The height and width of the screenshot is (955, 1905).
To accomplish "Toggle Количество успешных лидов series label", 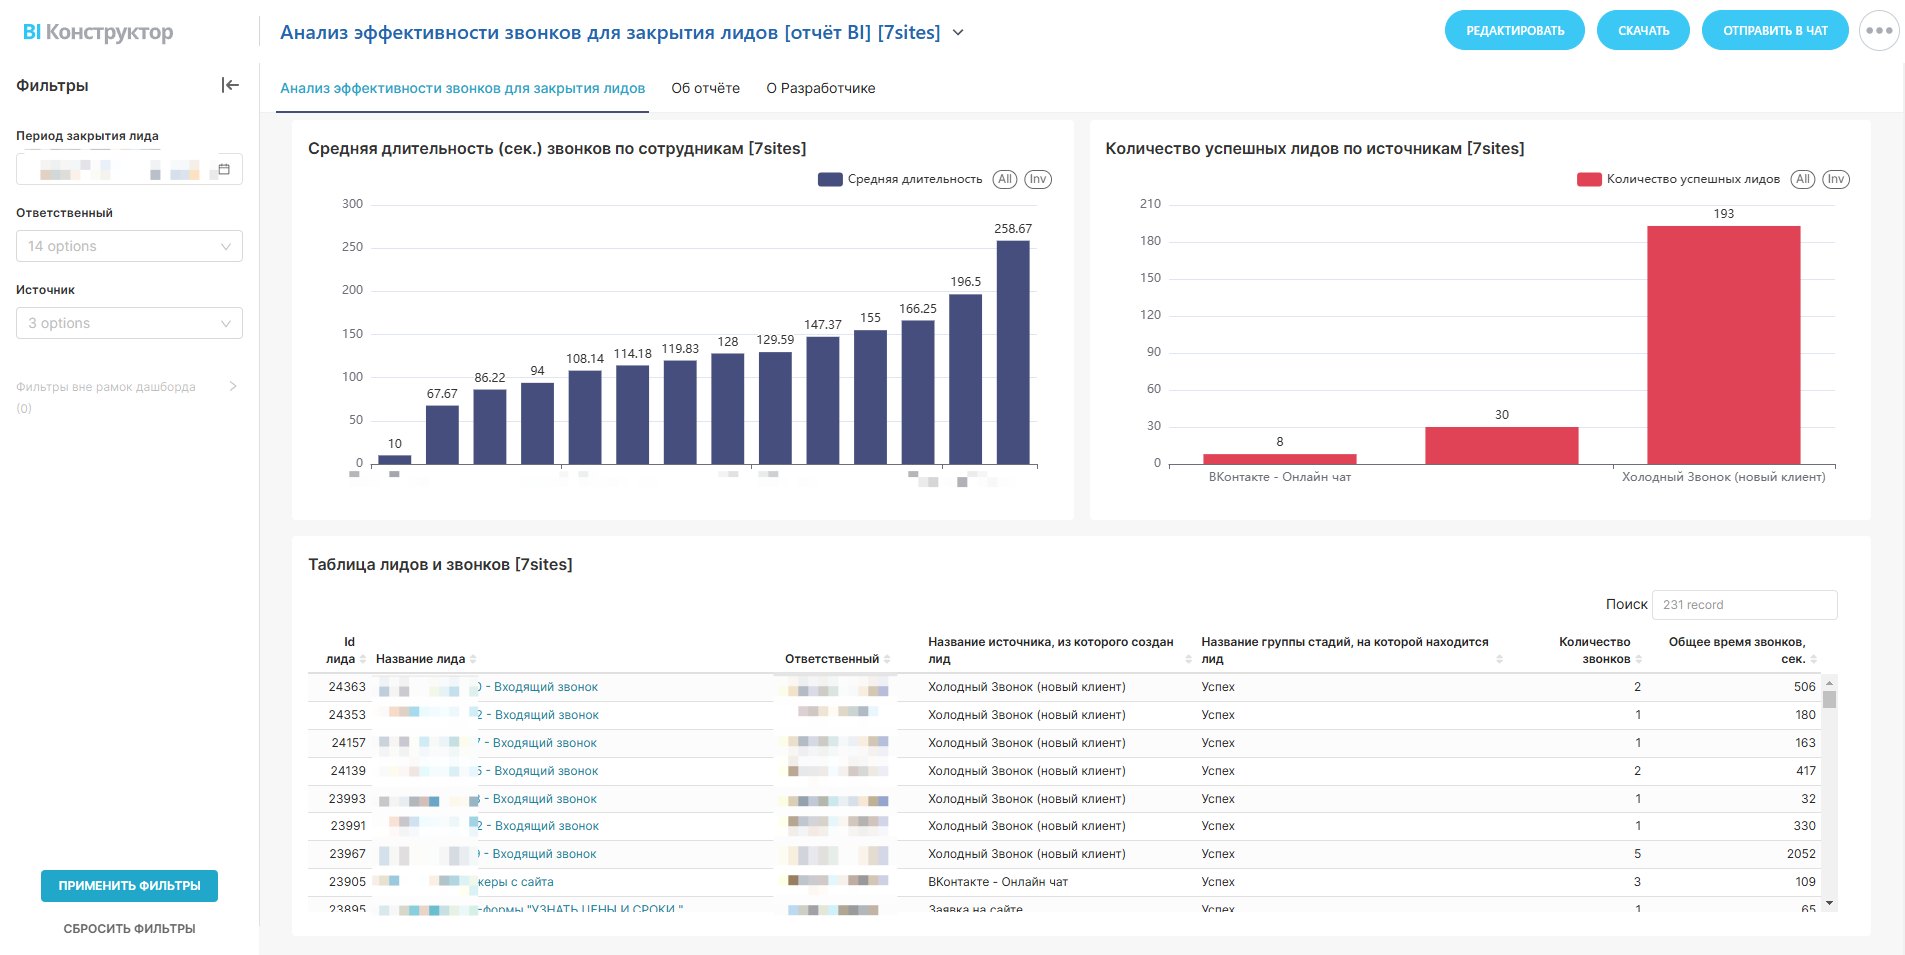I will [1693, 179].
